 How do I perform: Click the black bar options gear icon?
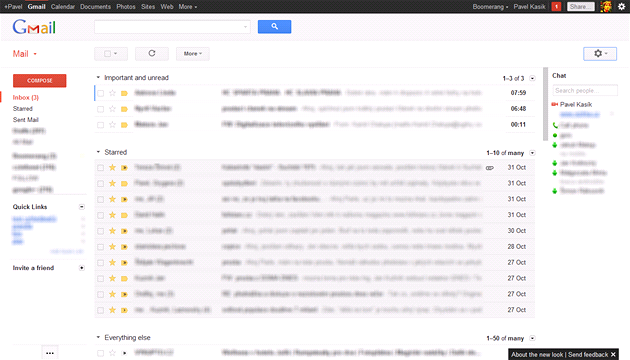[621, 6]
